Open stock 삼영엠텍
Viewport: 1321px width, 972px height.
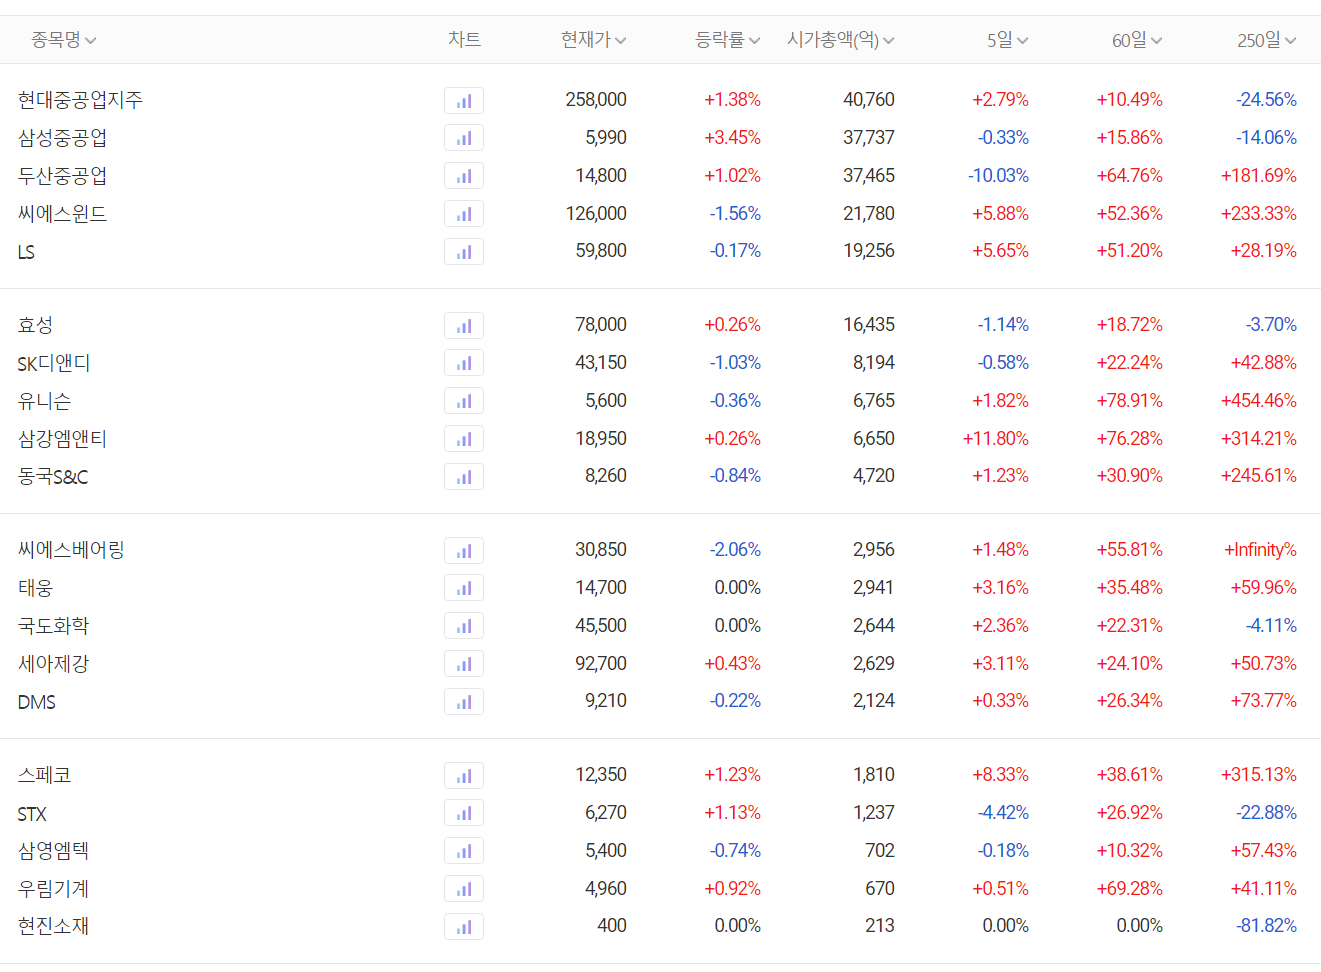pyautogui.click(x=53, y=851)
